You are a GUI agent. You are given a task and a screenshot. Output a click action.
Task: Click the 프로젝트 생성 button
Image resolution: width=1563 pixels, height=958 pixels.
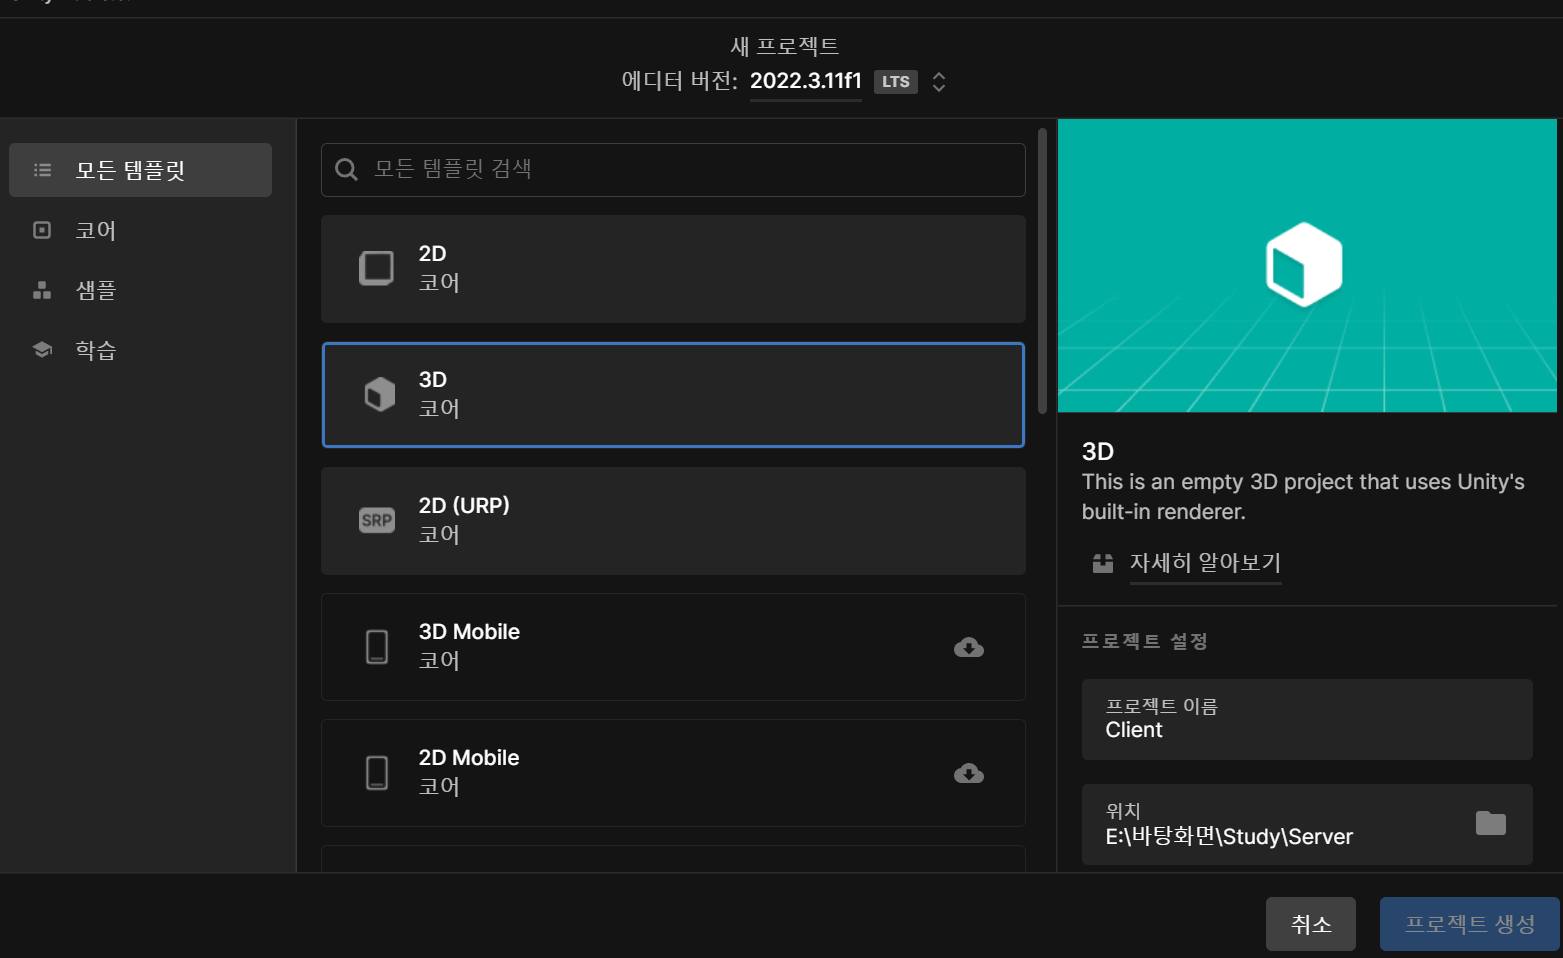click(1470, 924)
